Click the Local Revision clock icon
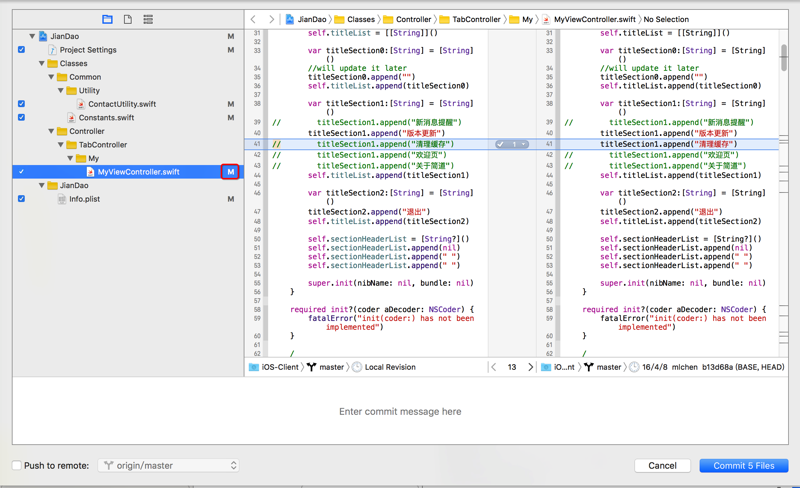 coord(357,367)
